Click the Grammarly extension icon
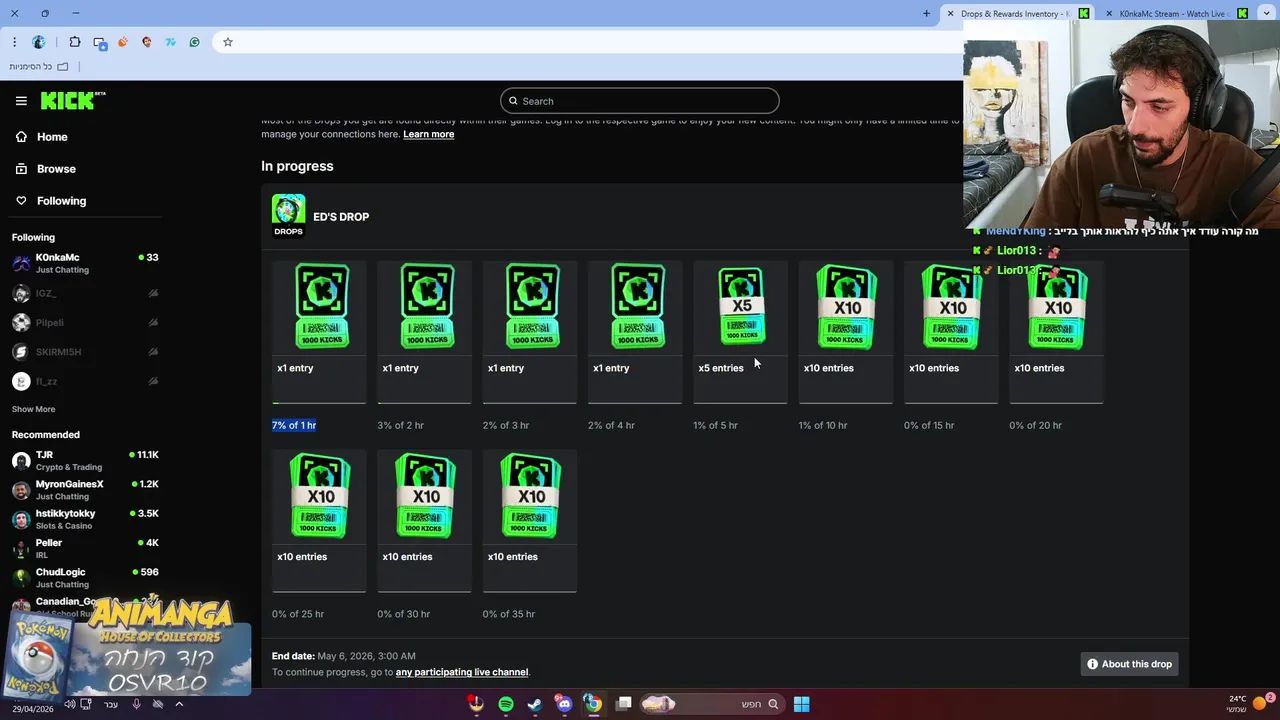 point(194,42)
